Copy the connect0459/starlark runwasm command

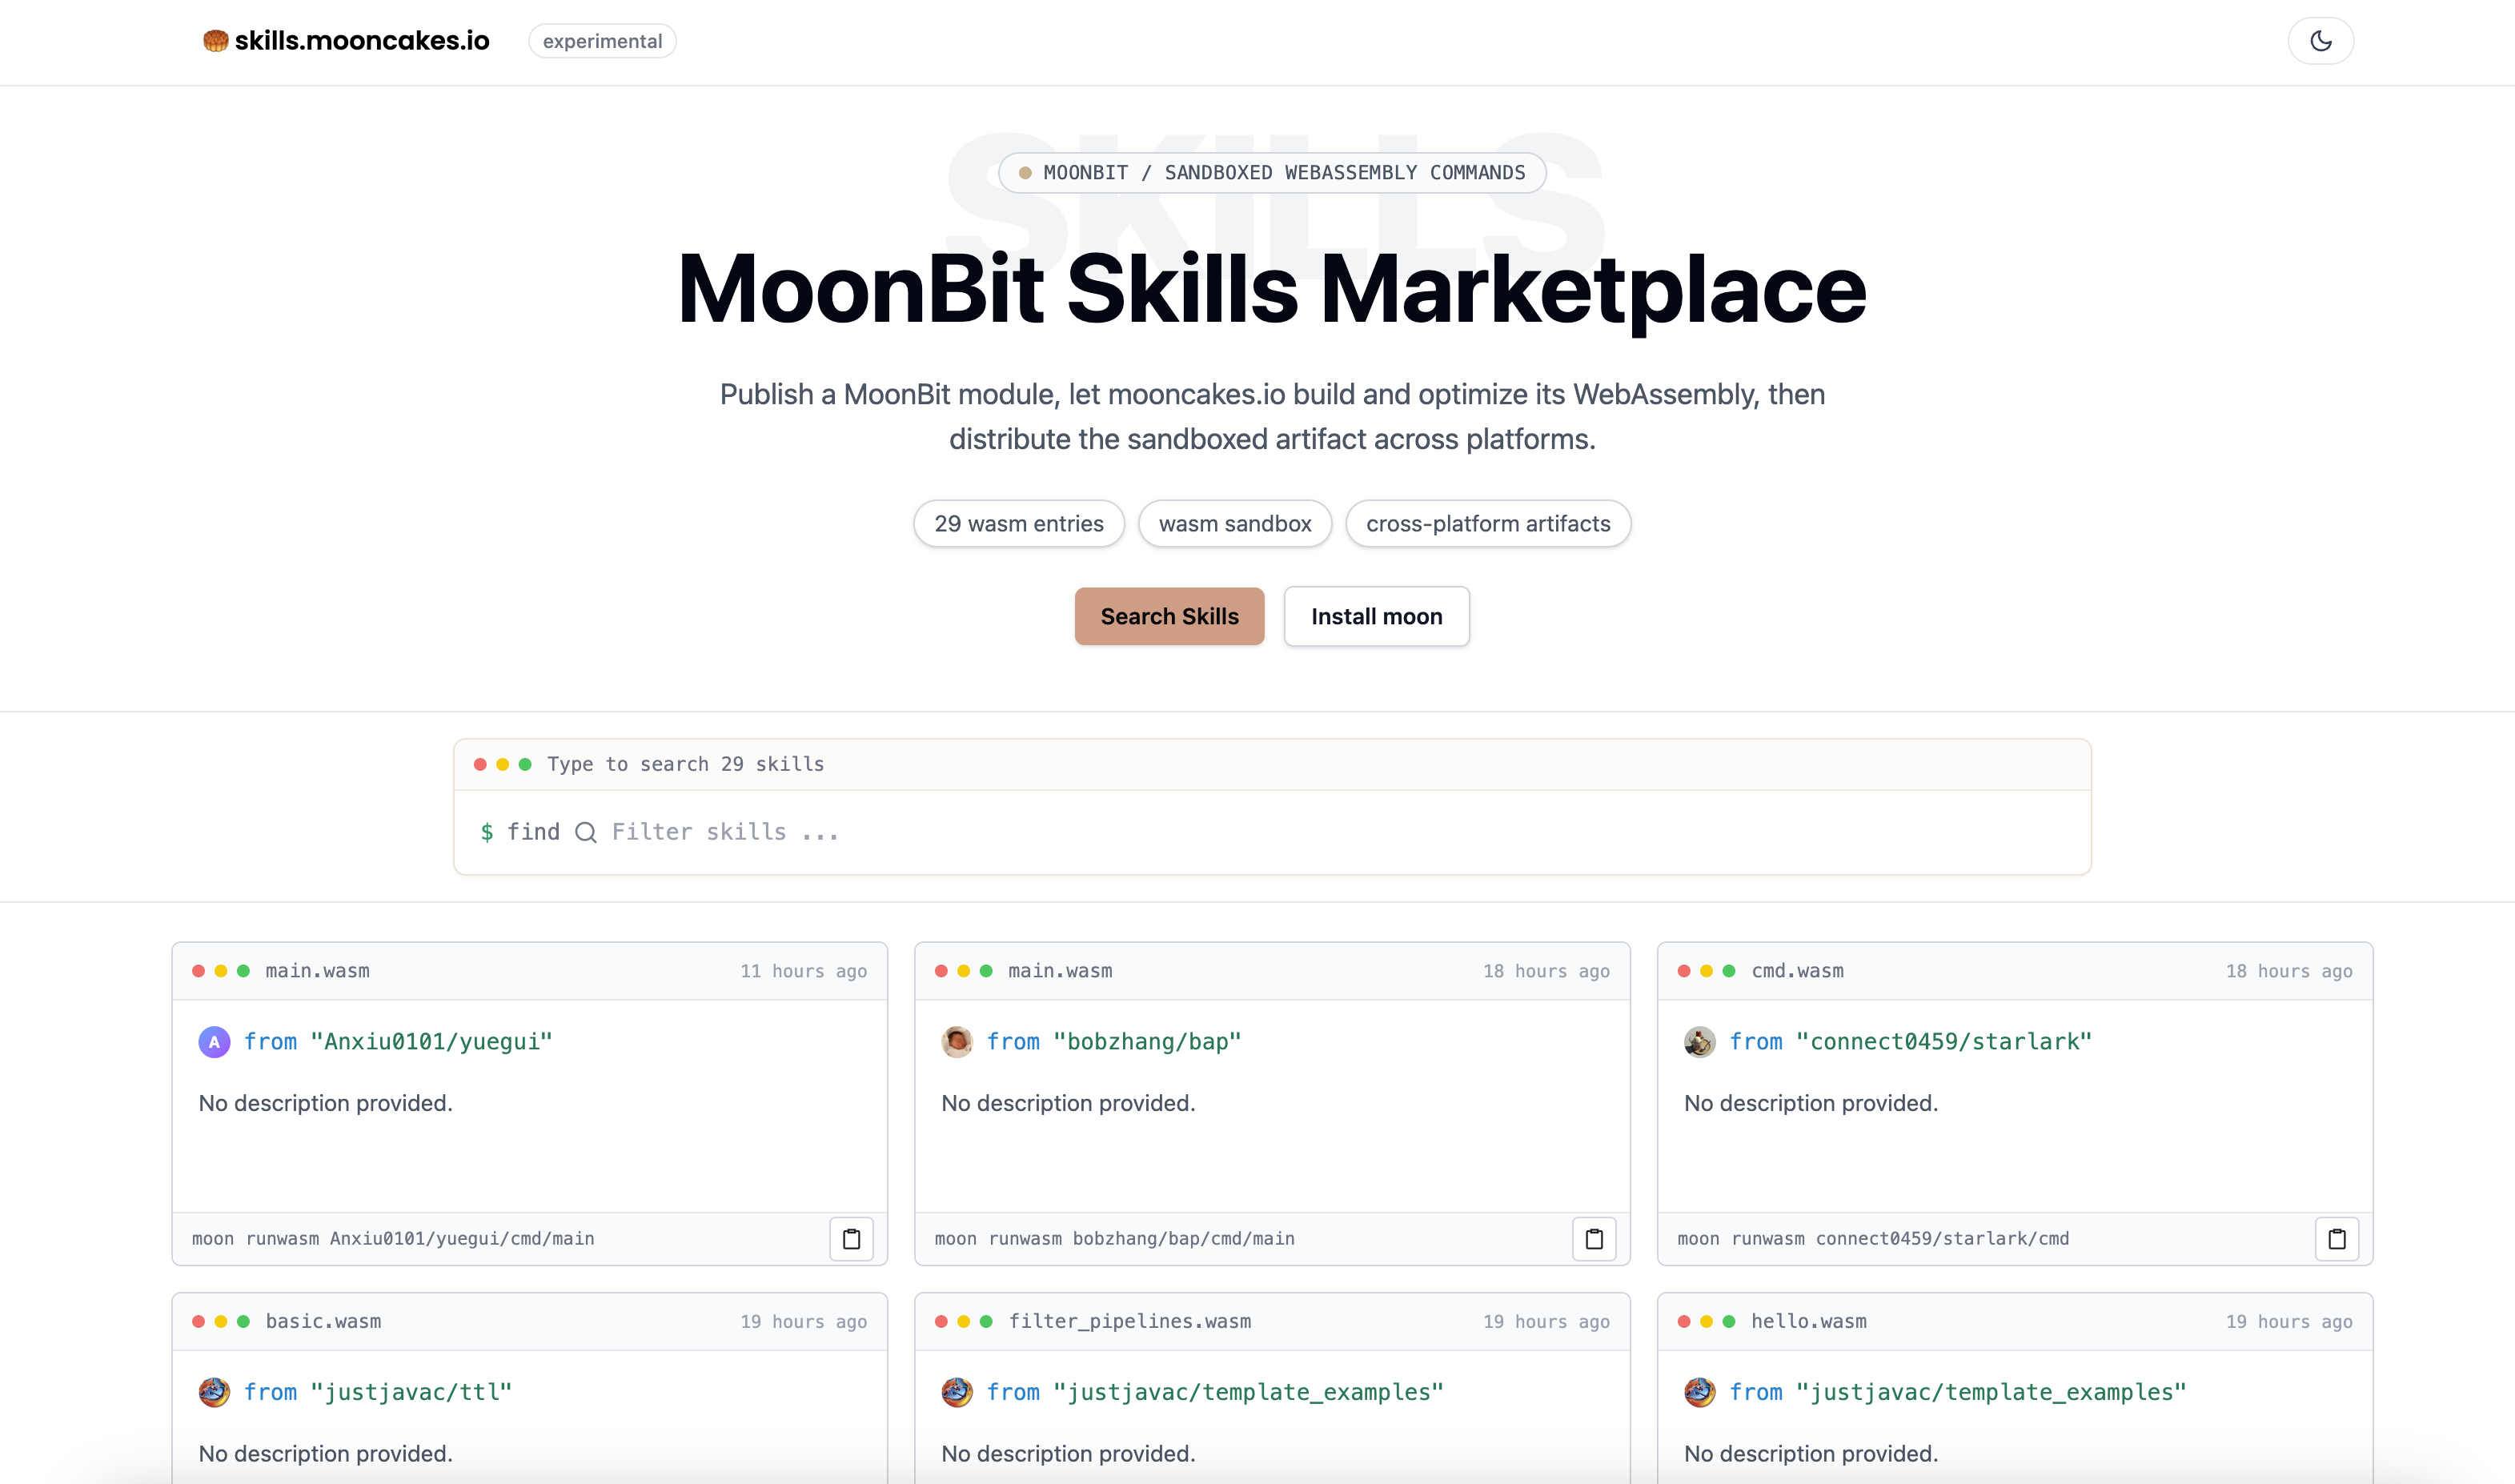click(2337, 1239)
